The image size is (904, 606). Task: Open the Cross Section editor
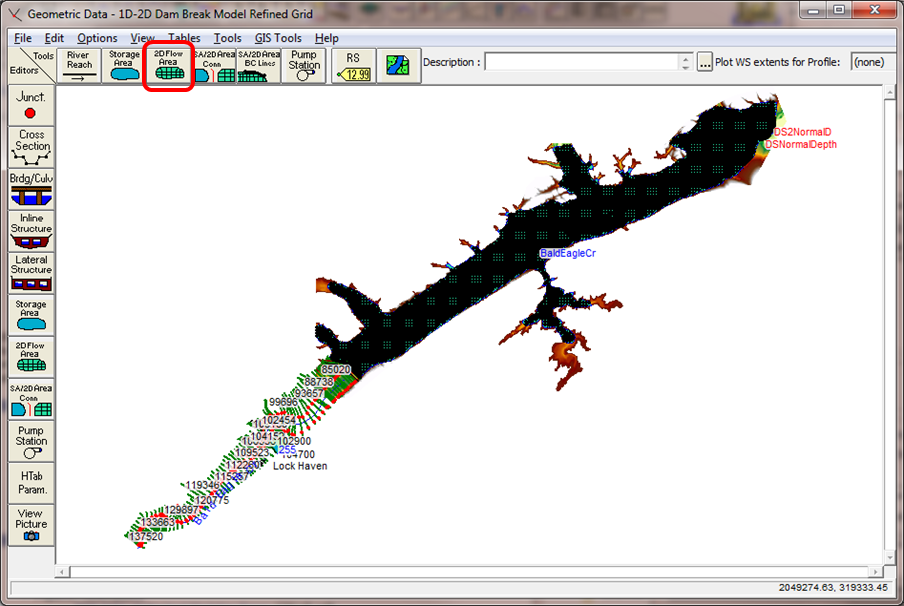tap(31, 147)
